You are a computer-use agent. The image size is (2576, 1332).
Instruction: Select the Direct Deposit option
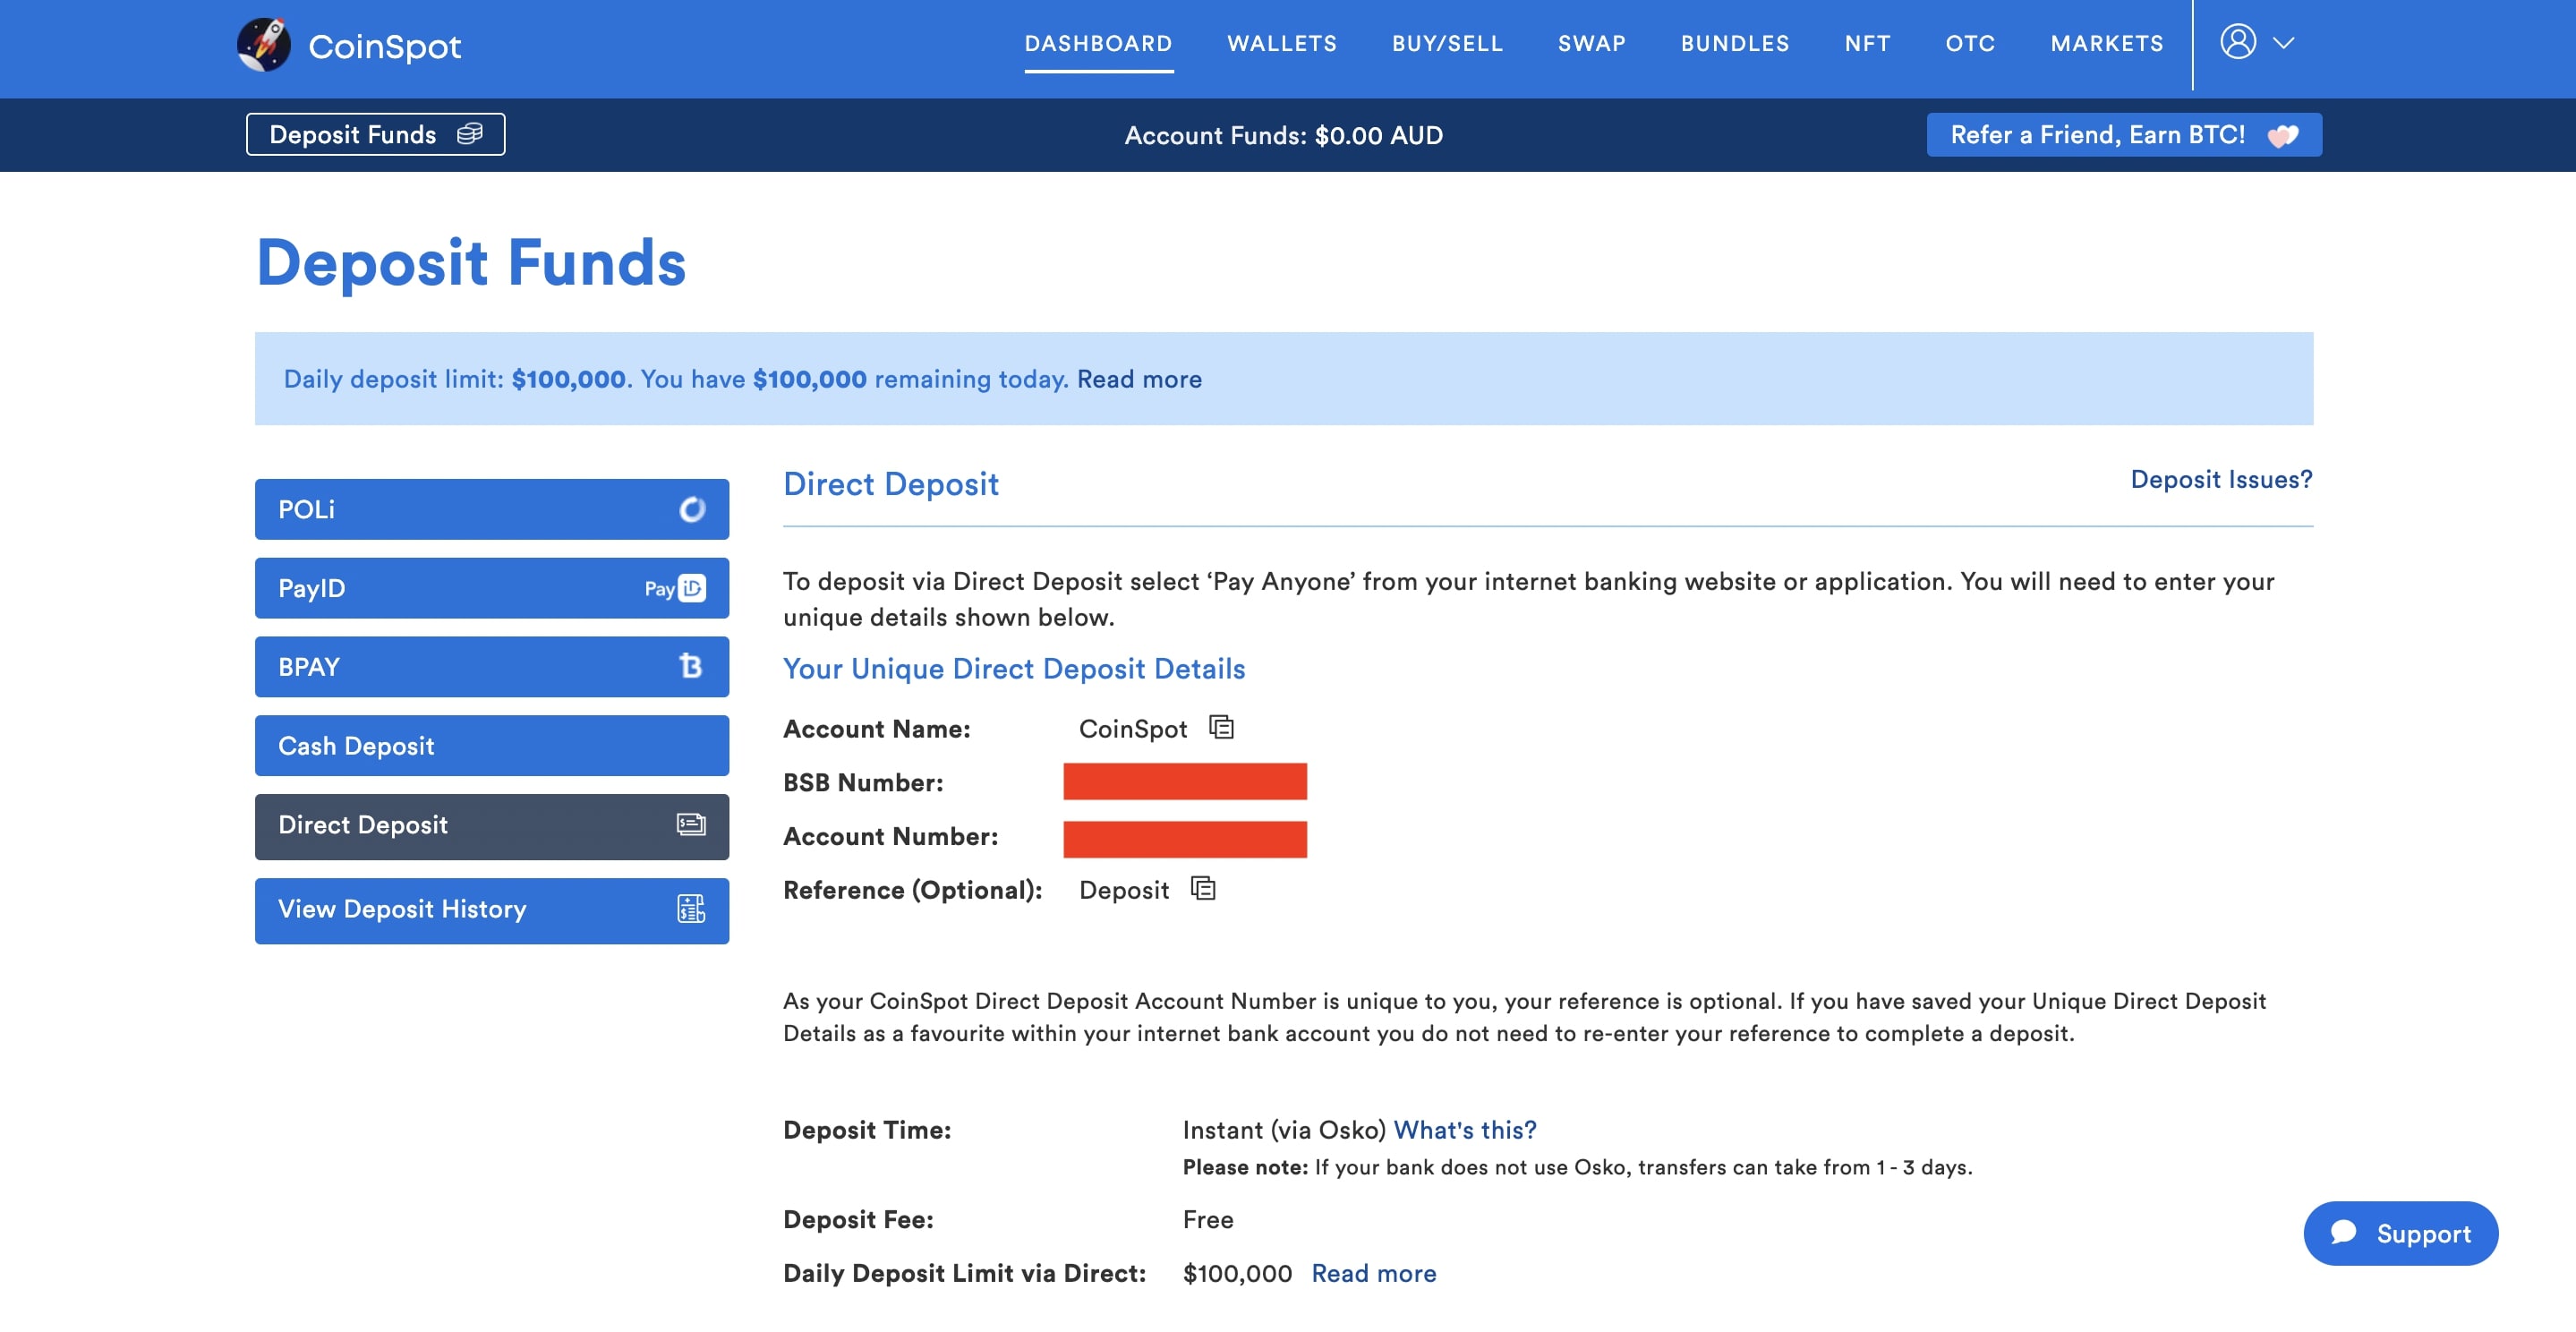[x=492, y=826]
